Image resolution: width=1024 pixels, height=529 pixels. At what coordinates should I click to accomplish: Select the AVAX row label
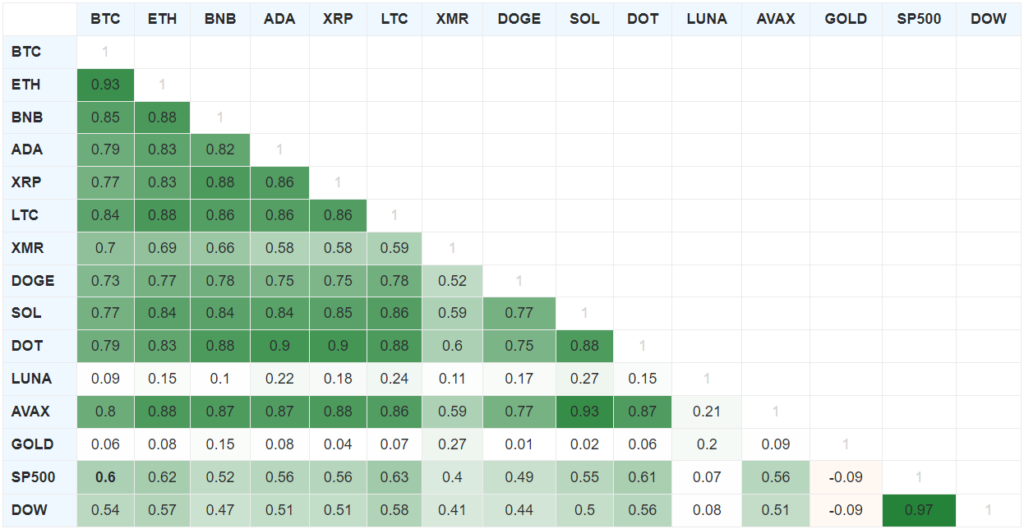(32, 412)
